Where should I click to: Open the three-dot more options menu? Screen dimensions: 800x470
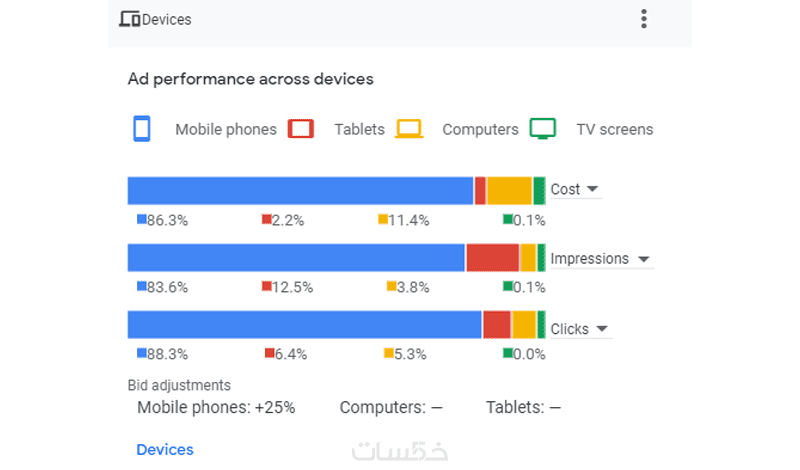click(x=644, y=19)
